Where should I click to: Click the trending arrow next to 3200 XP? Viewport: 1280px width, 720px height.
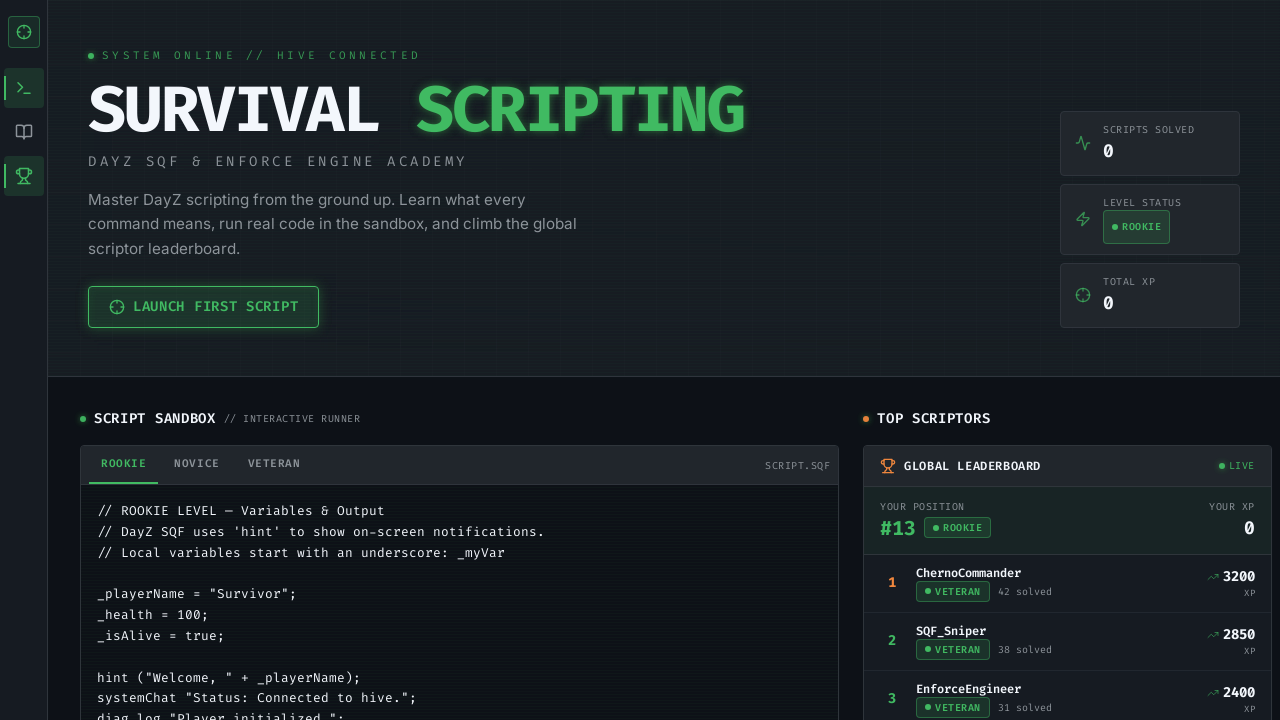[x=1213, y=577]
